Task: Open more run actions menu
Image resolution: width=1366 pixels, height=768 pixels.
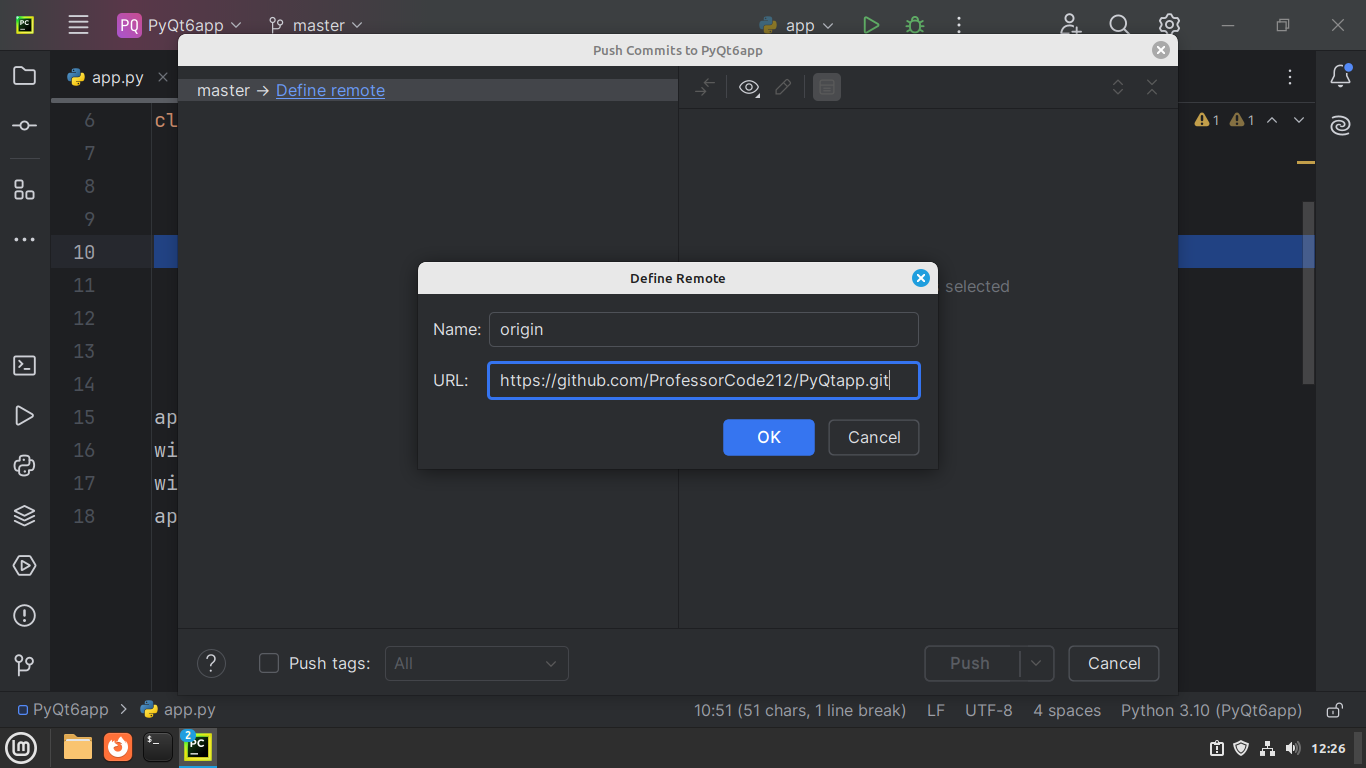Action: pos(958,25)
